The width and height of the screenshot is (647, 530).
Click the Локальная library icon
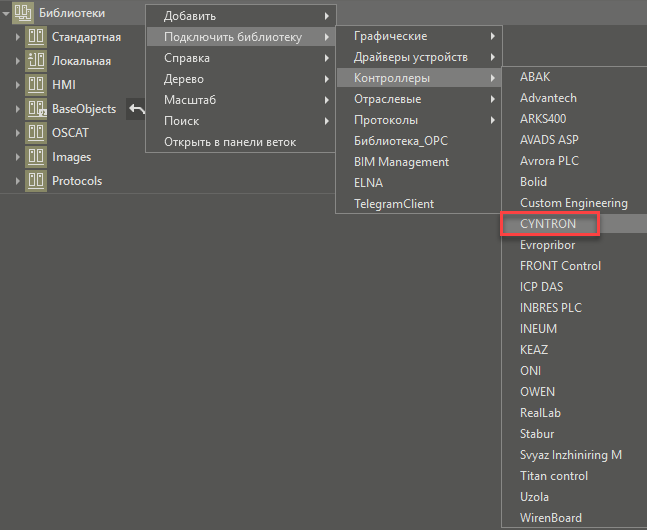coord(36,61)
